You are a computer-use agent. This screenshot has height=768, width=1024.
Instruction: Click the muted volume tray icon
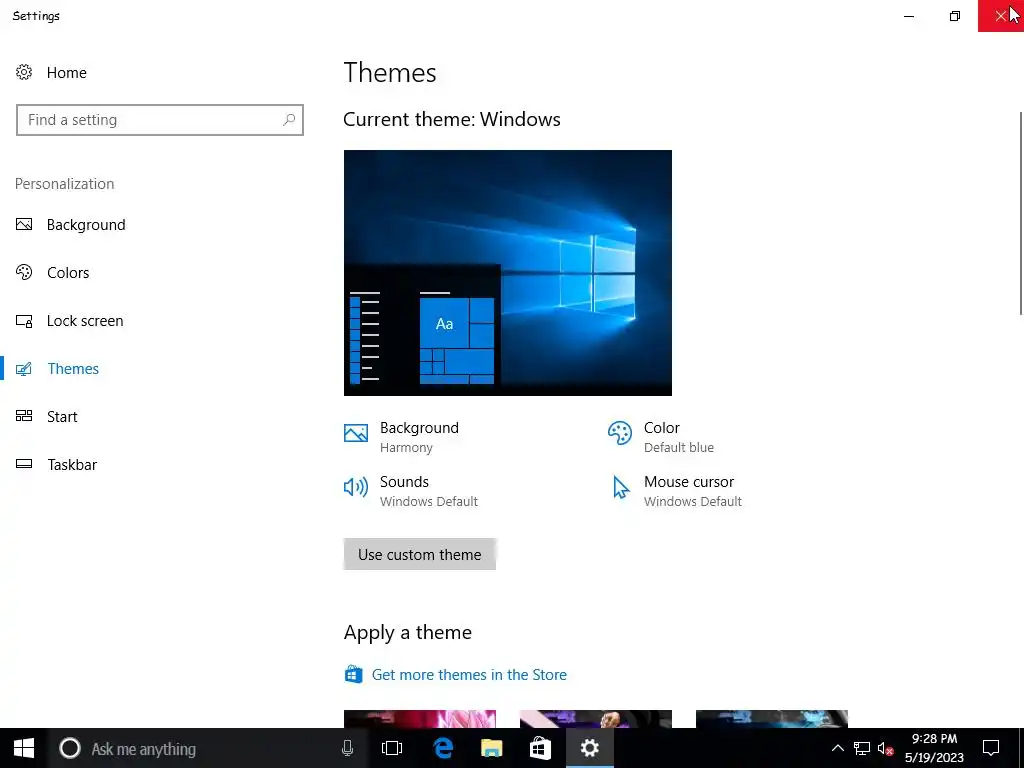click(x=886, y=748)
